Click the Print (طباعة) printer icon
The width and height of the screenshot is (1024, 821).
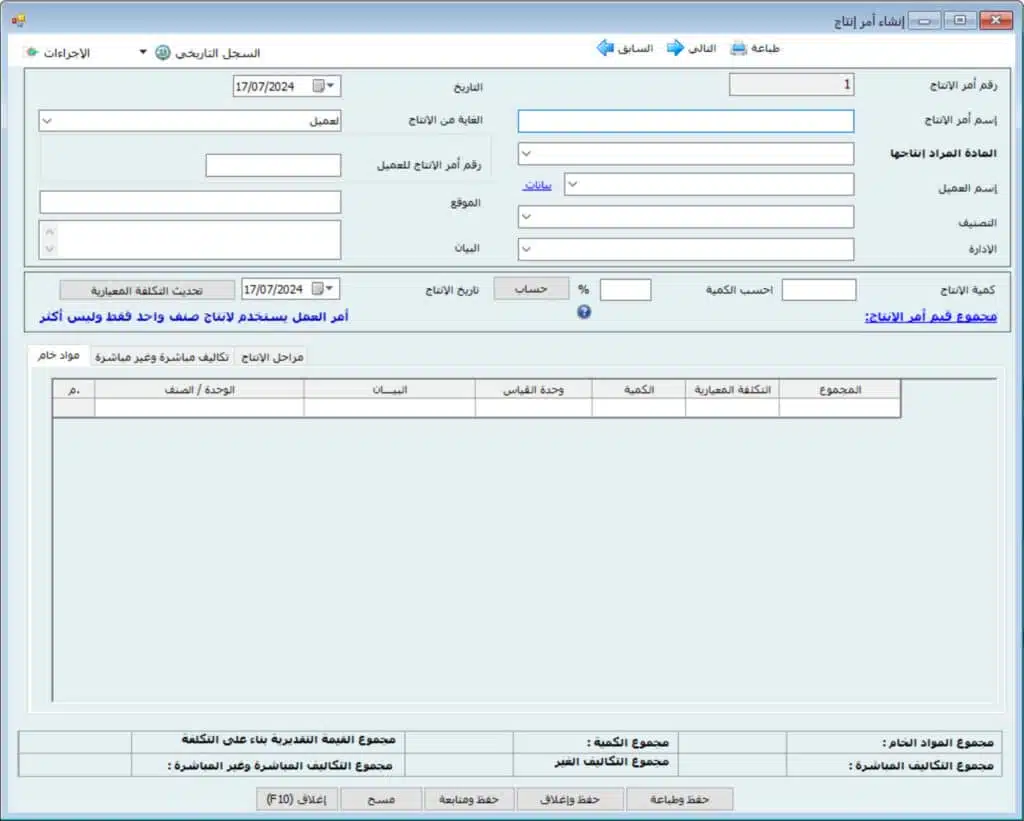(x=738, y=48)
